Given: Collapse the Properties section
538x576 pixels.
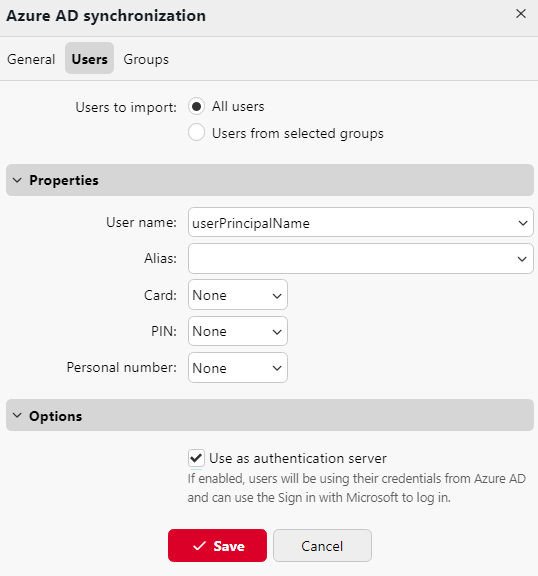Looking at the screenshot, I should [270, 180].
